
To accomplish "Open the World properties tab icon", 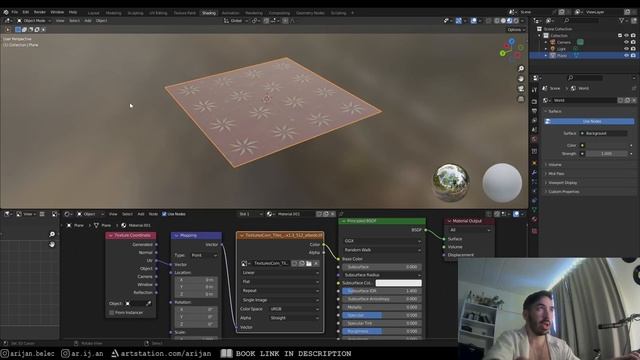I will pyautogui.click(x=534, y=140).
